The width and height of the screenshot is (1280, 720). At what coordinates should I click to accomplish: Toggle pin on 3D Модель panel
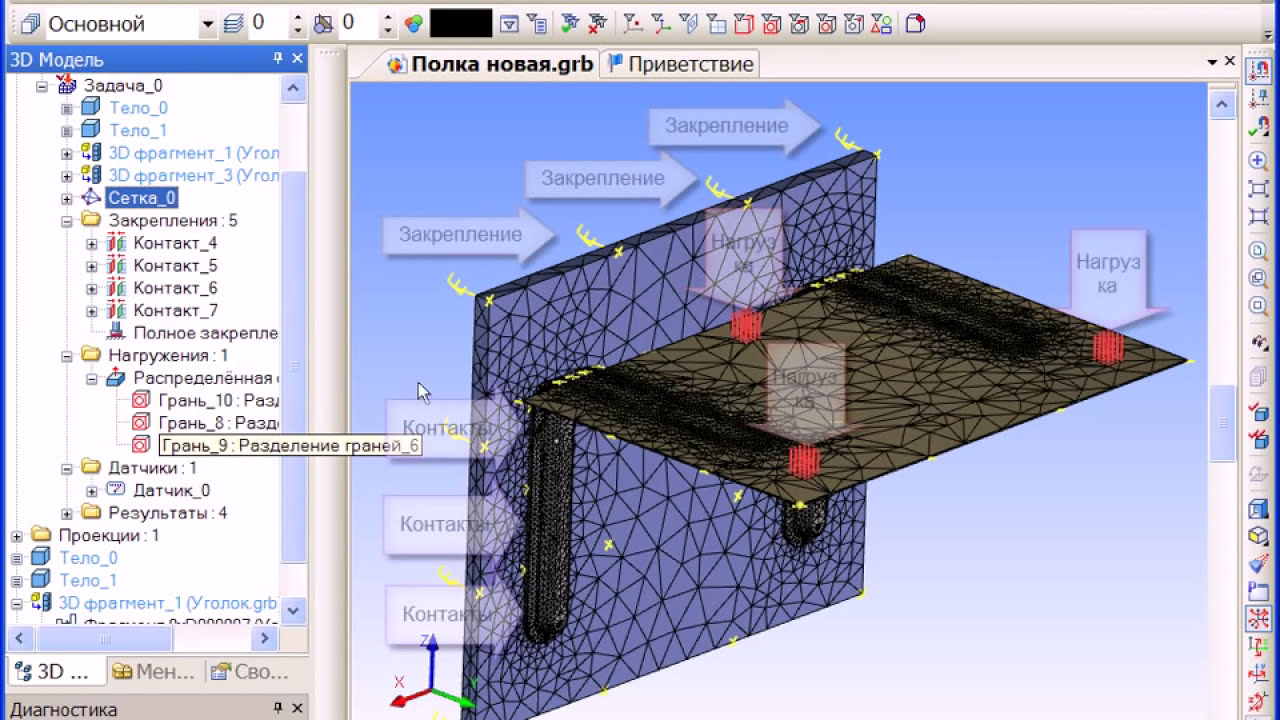pyautogui.click(x=278, y=60)
